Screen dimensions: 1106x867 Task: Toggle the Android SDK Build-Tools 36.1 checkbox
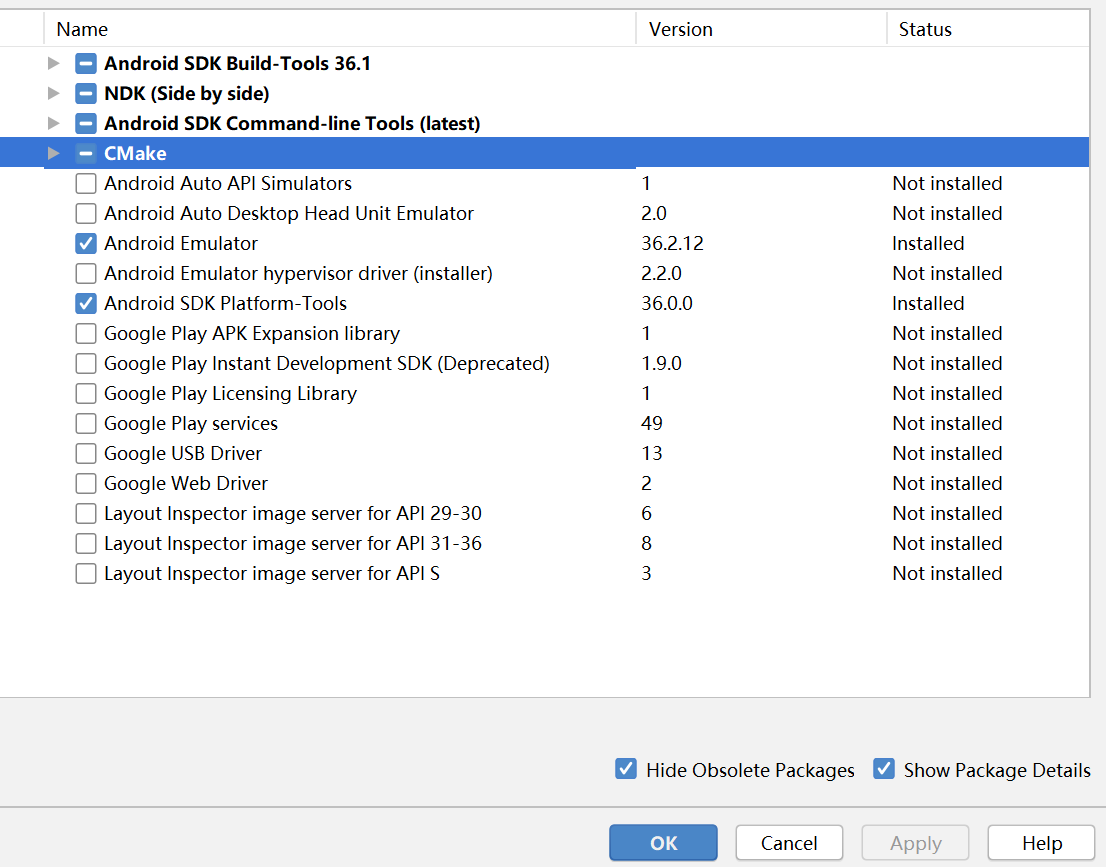86,63
